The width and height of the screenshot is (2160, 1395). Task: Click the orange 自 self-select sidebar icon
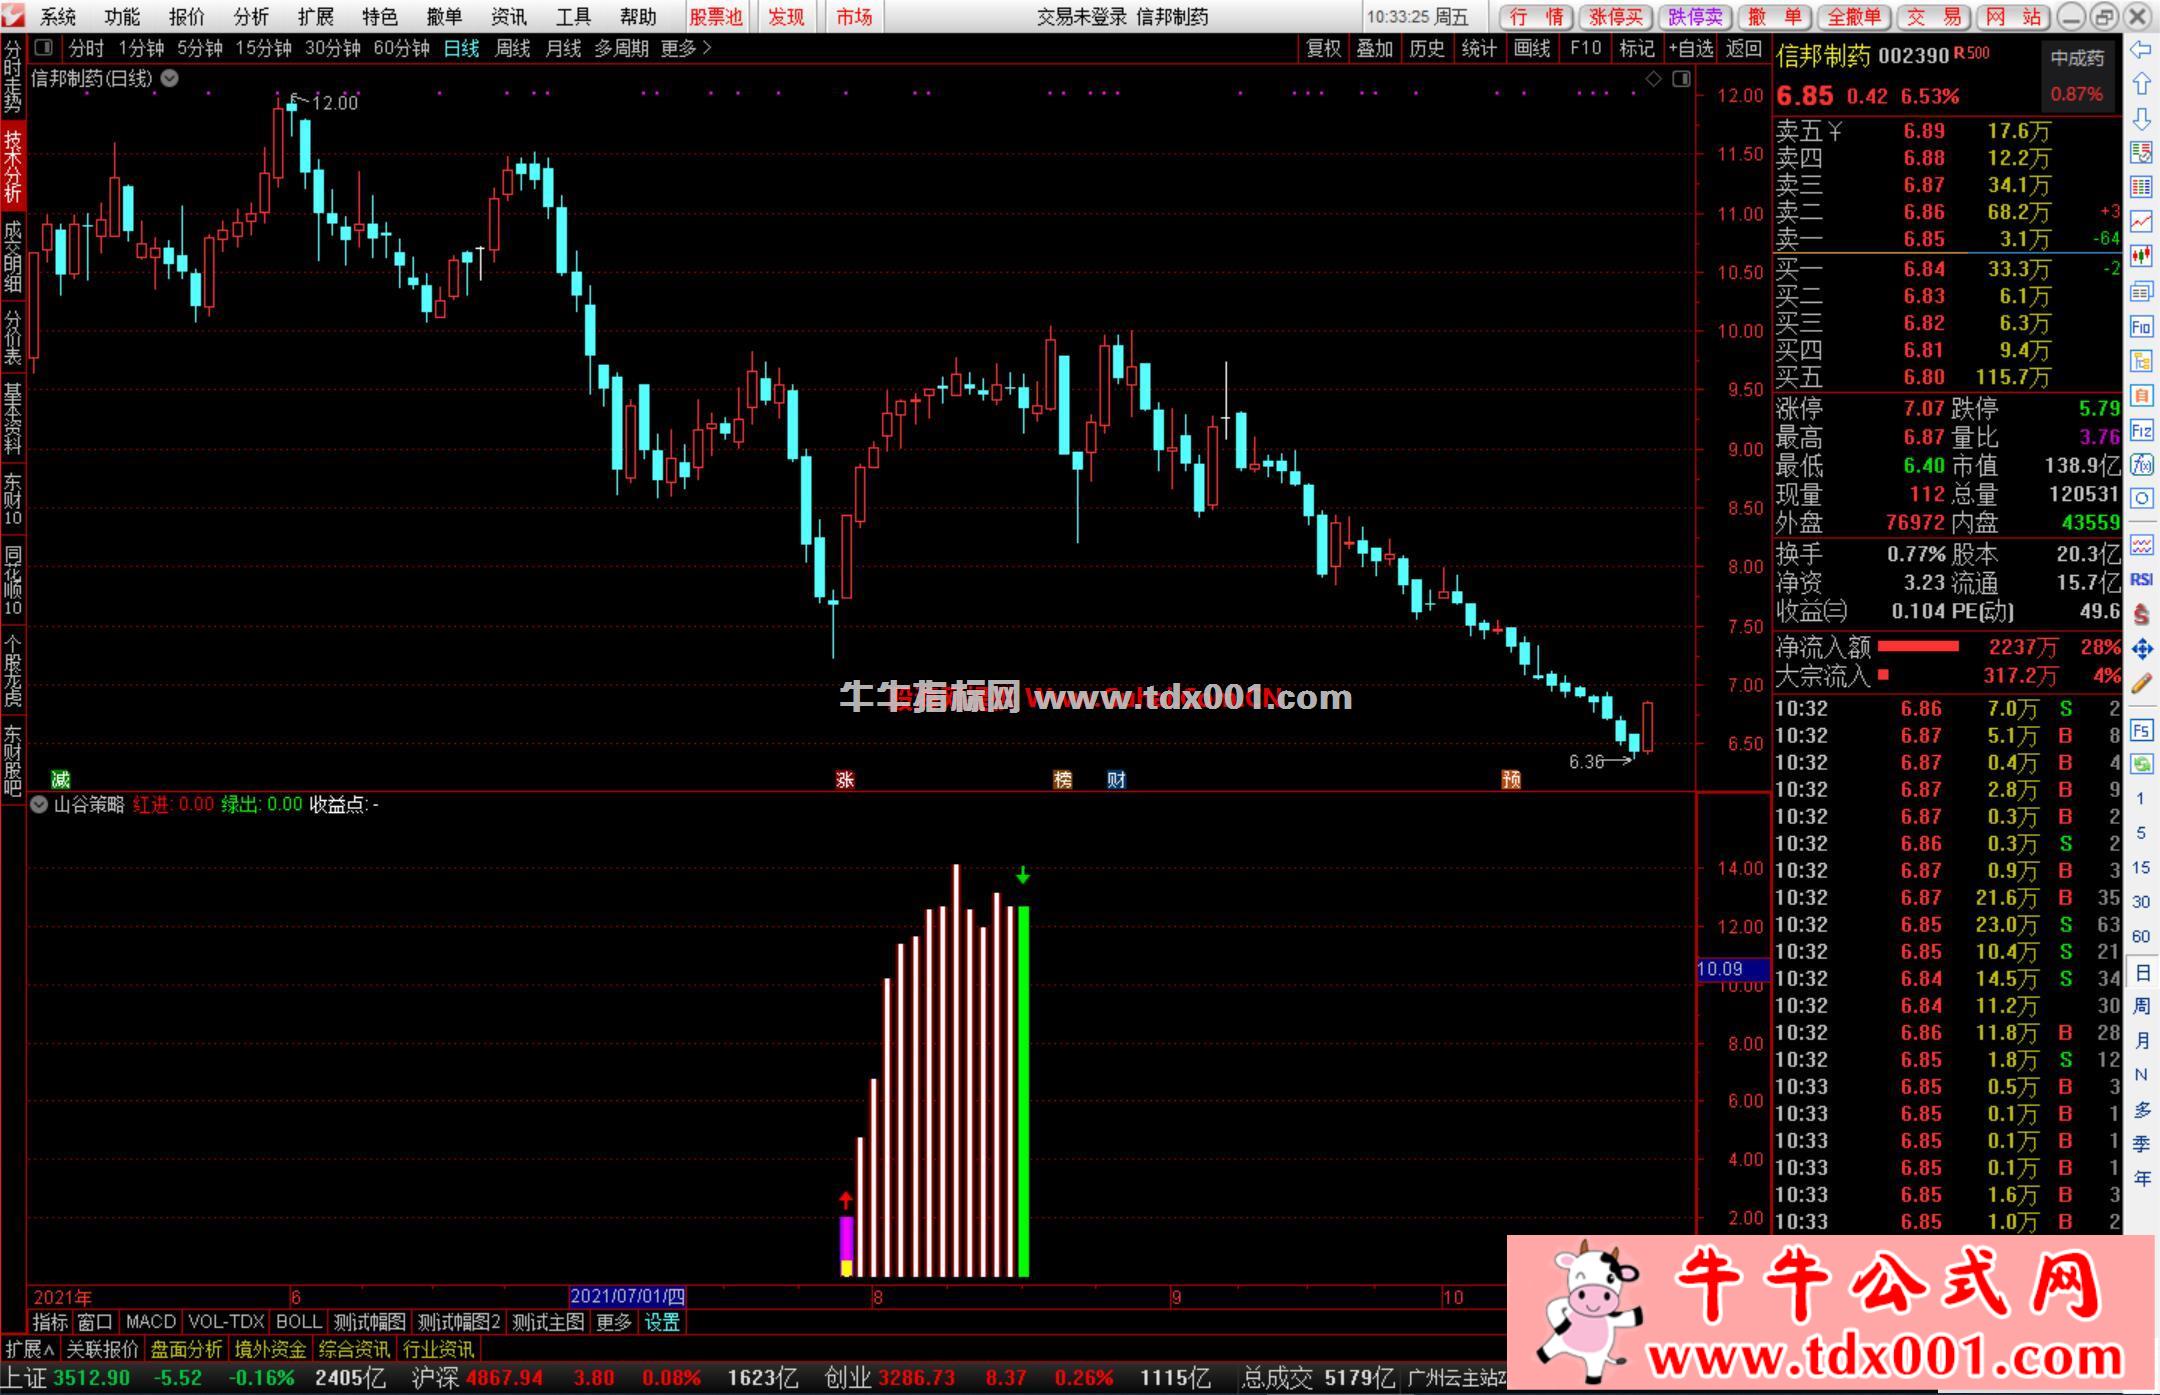tap(2141, 396)
